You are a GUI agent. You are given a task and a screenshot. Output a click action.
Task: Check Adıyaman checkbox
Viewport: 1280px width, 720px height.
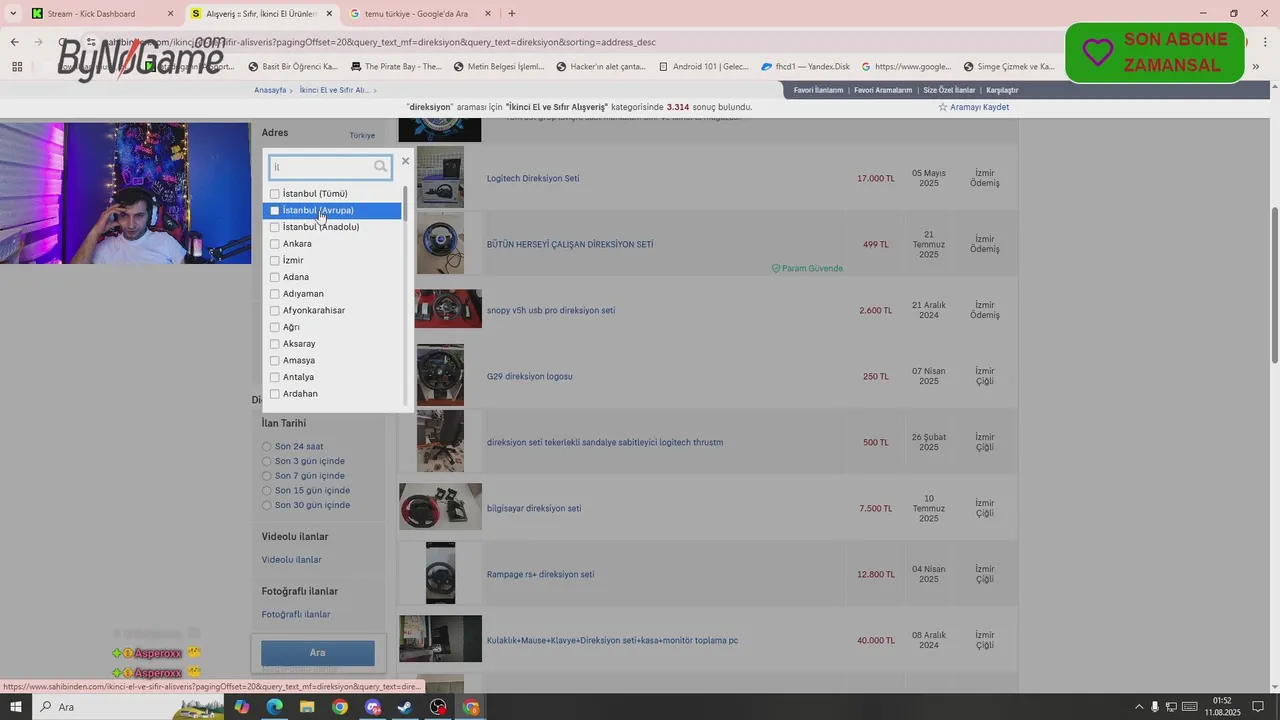[x=275, y=294]
